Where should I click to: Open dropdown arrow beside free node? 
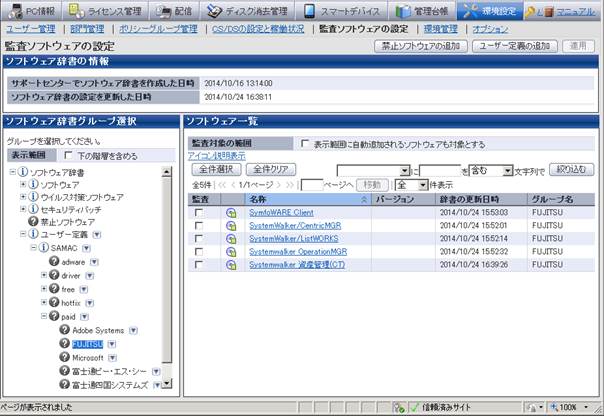point(84,290)
